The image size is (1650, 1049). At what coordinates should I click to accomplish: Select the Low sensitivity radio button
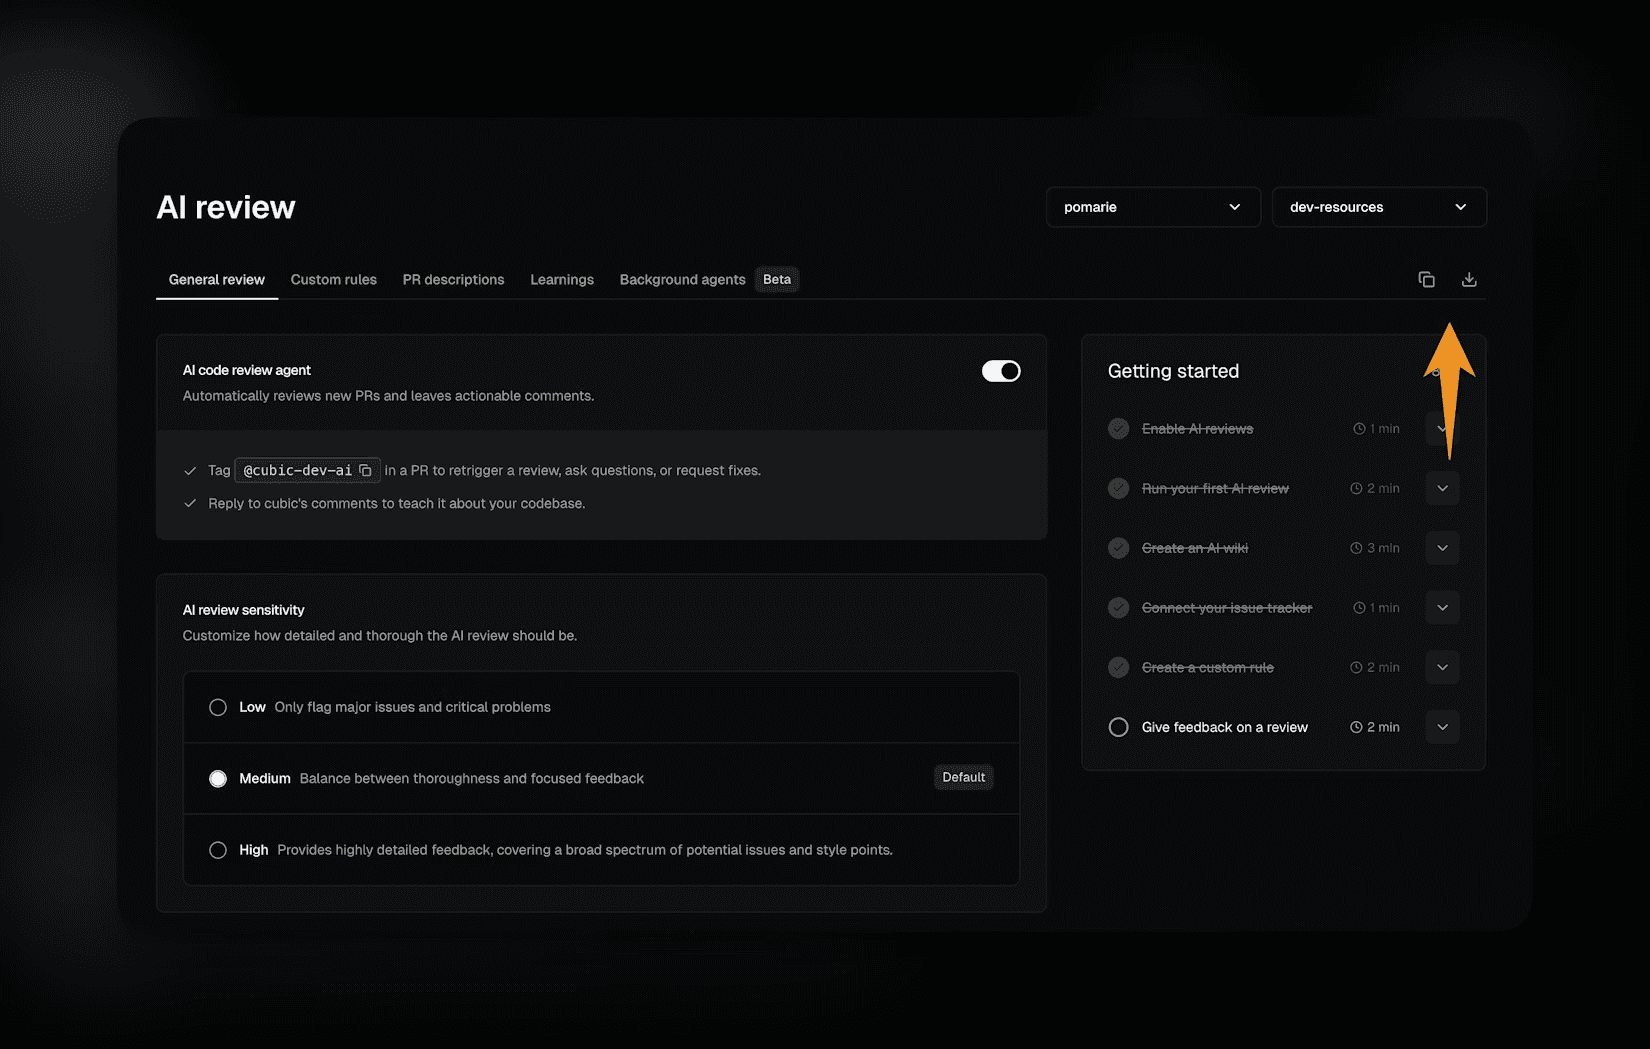tap(218, 707)
